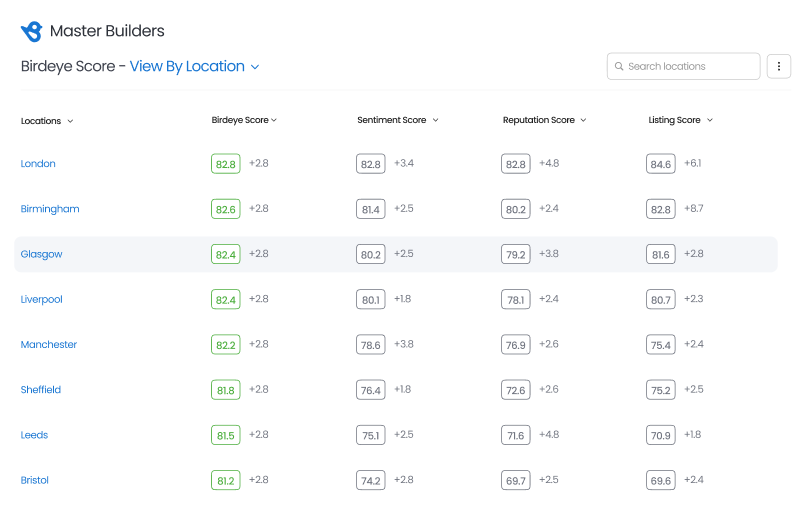Click London's Sentiment Score change +3.4

coord(404,163)
